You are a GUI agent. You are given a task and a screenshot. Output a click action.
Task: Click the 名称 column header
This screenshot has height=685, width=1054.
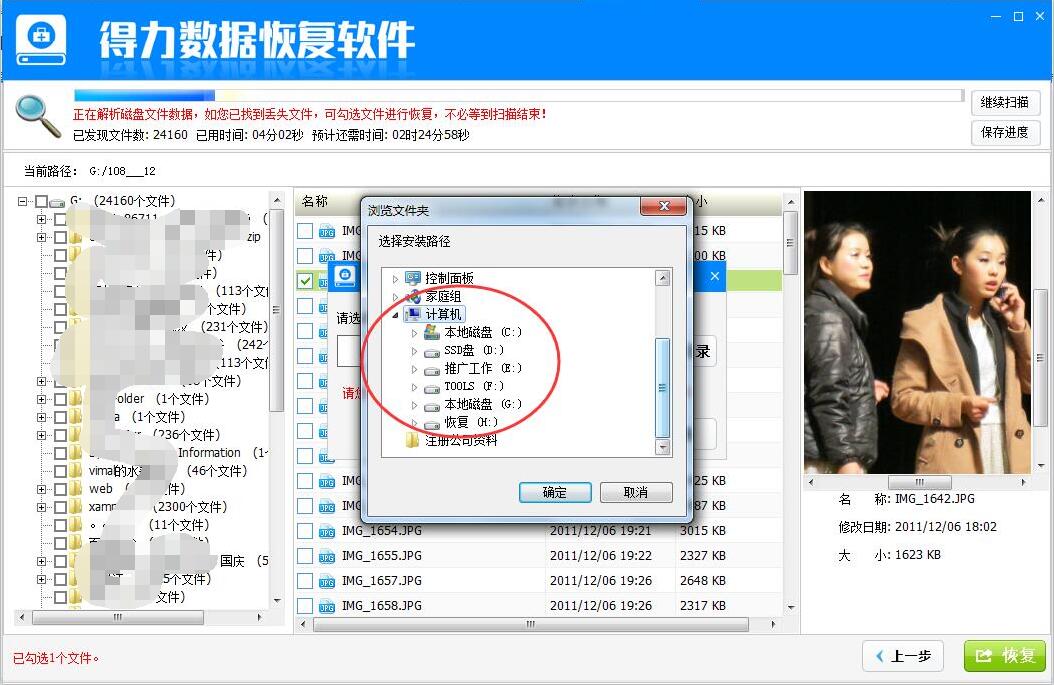[x=315, y=201]
